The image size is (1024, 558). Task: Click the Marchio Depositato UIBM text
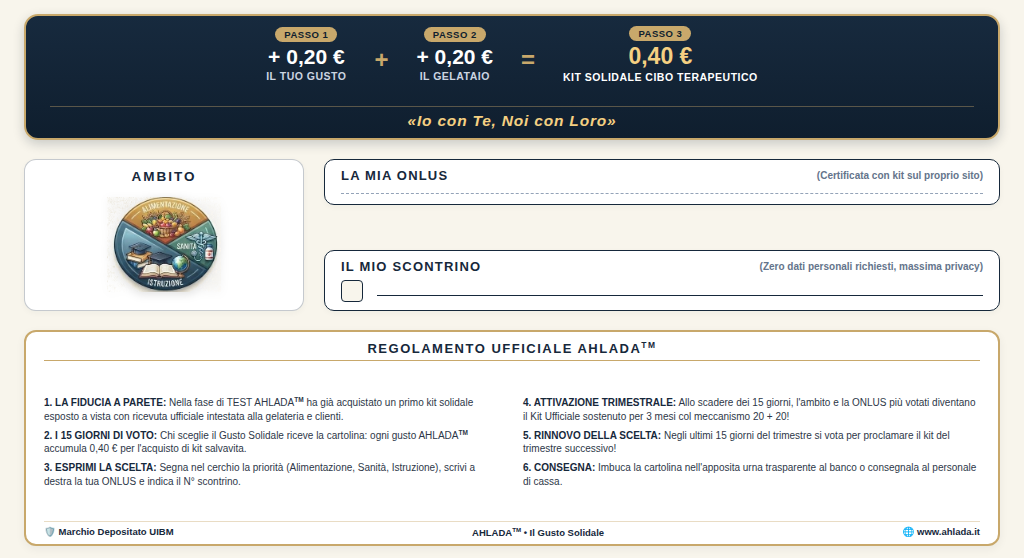[116, 532]
